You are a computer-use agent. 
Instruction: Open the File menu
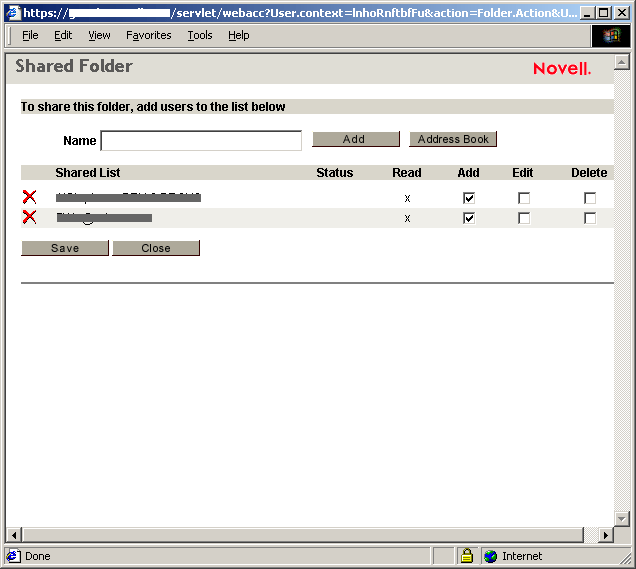click(30, 36)
